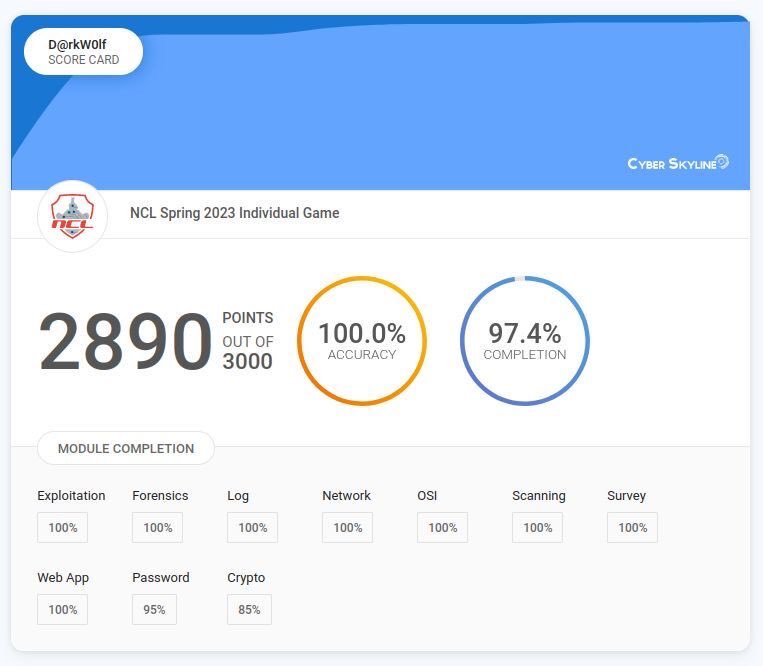763x666 pixels.
Task: Click the Forensics 100% box
Action: coord(158,527)
